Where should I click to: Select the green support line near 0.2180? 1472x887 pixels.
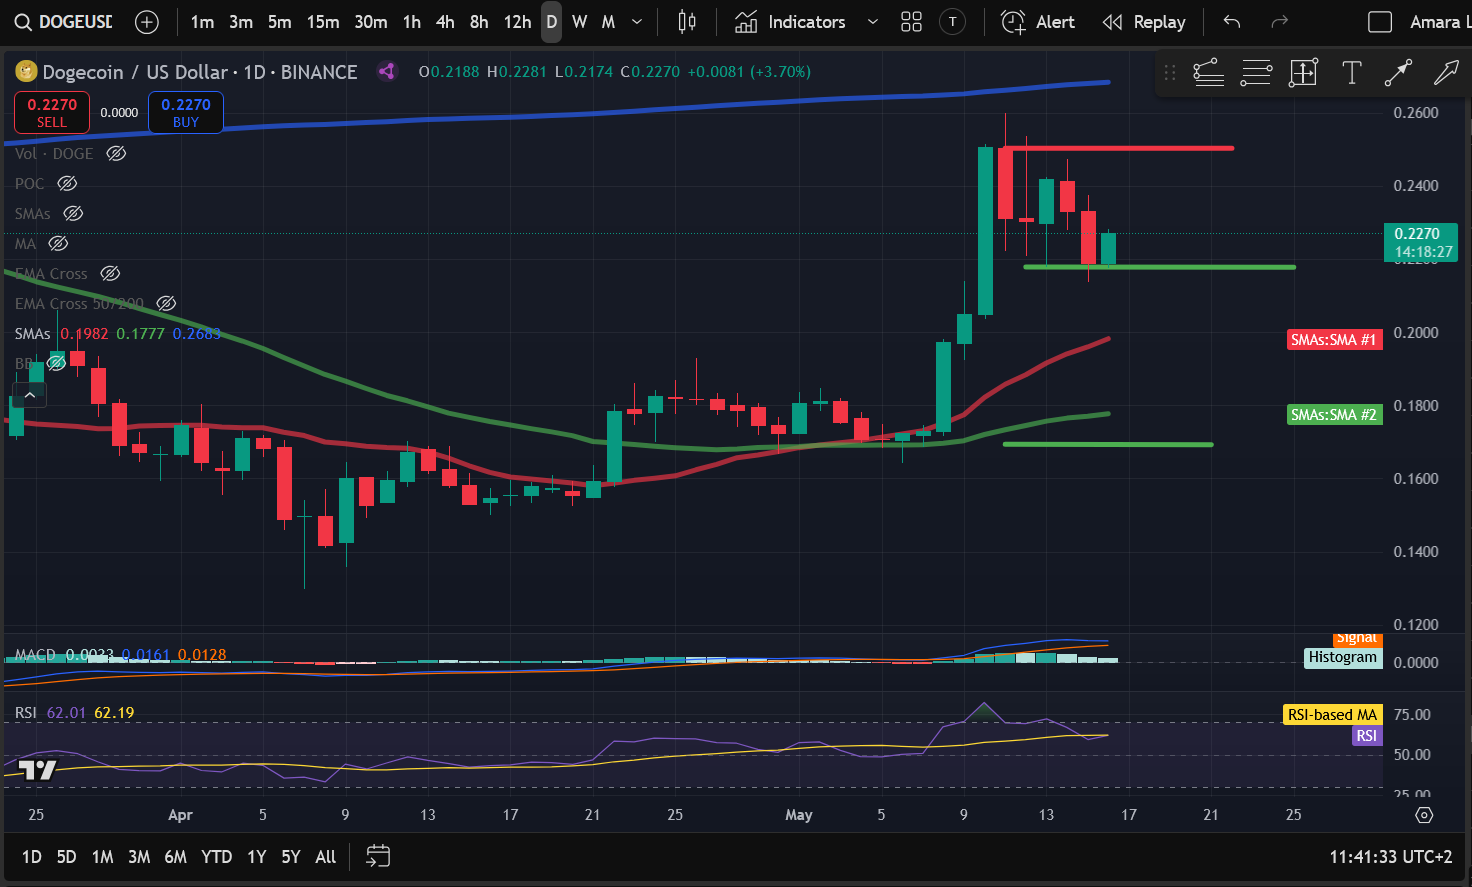tap(1160, 267)
